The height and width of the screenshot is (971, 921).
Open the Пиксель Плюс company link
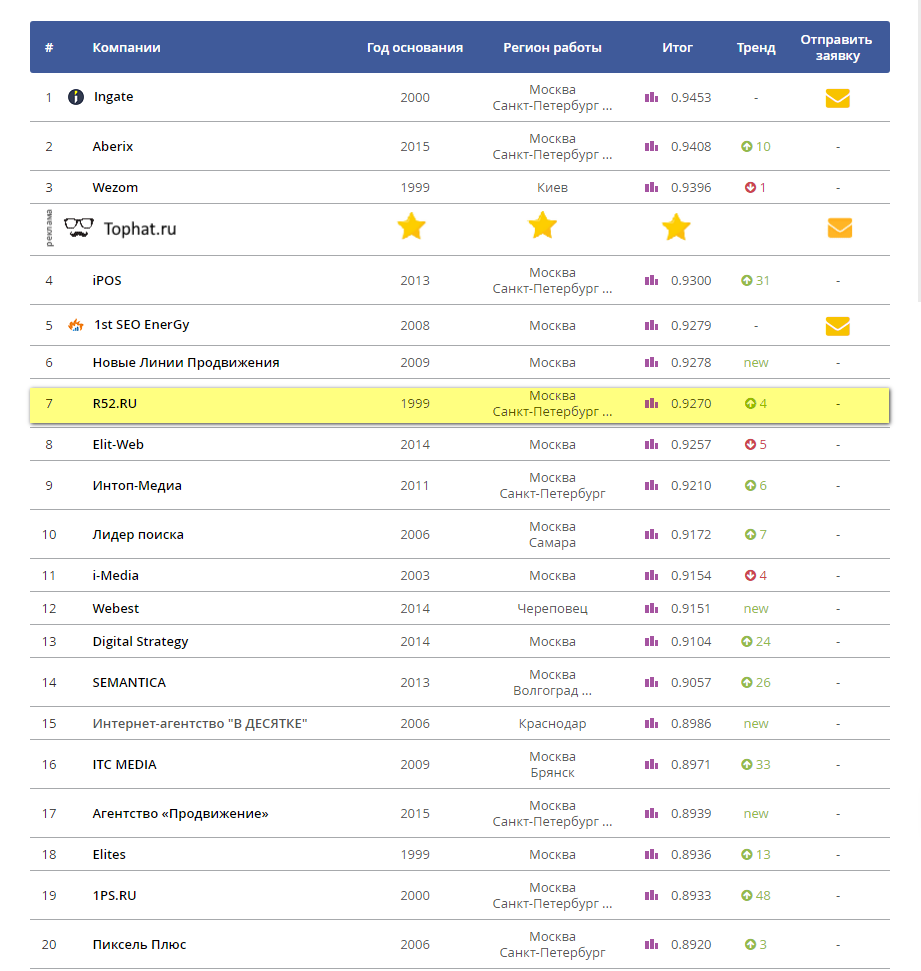coord(139,945)
